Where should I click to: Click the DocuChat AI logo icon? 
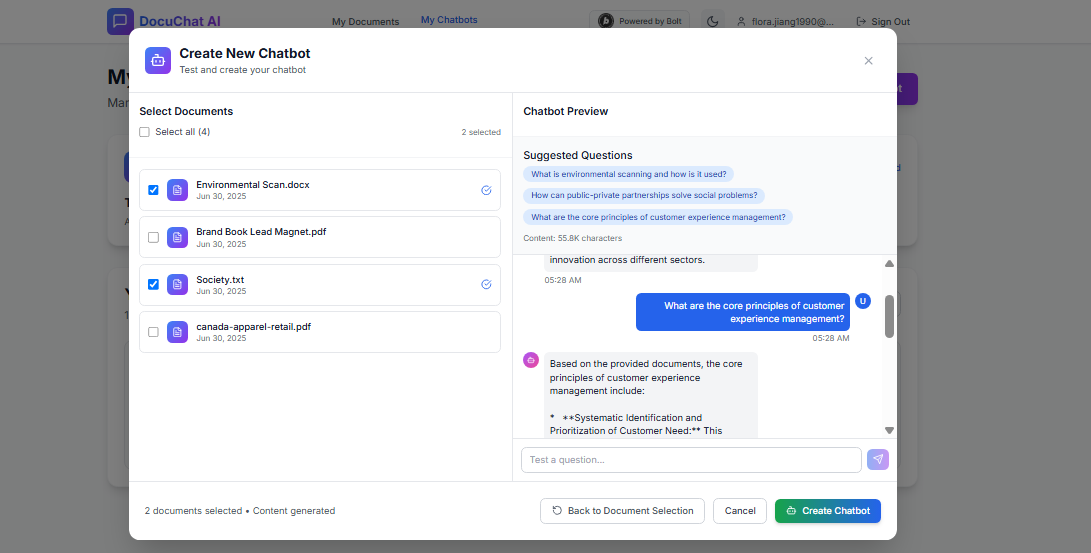[120, 21]
